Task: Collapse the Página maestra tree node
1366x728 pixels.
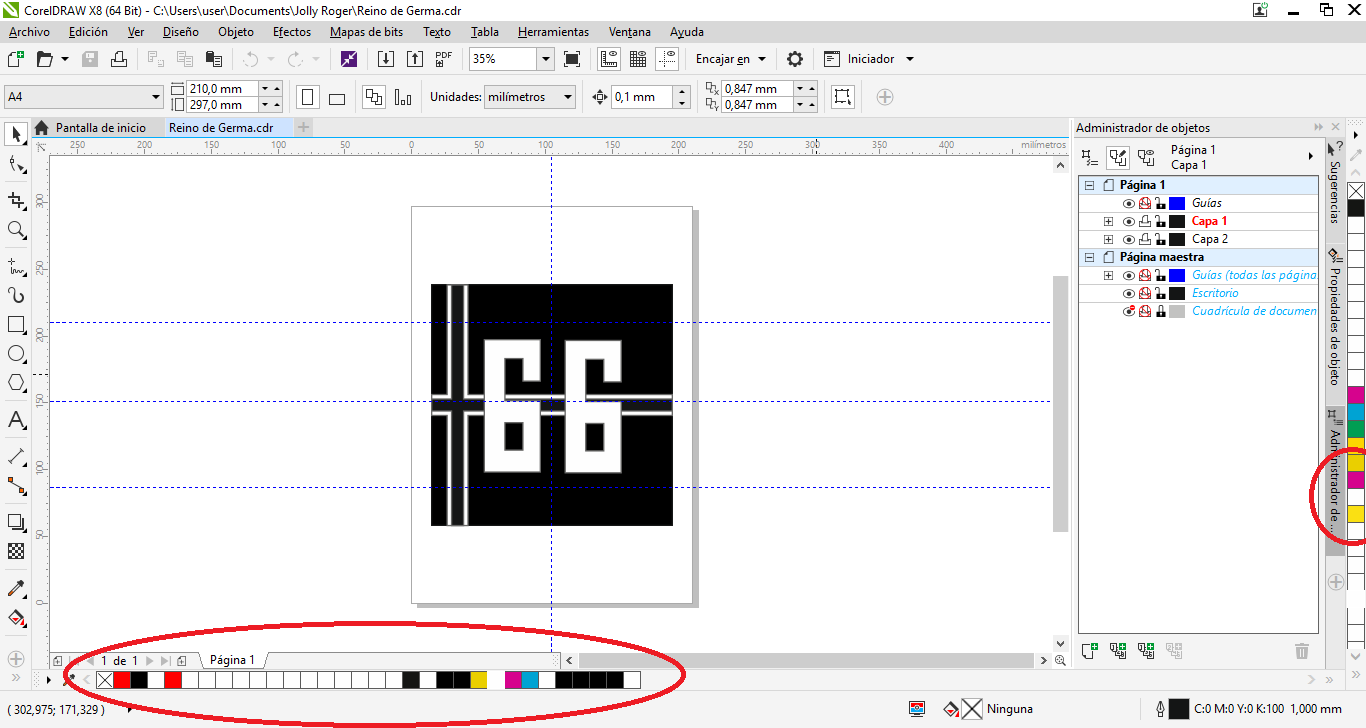Action: 1089,256
